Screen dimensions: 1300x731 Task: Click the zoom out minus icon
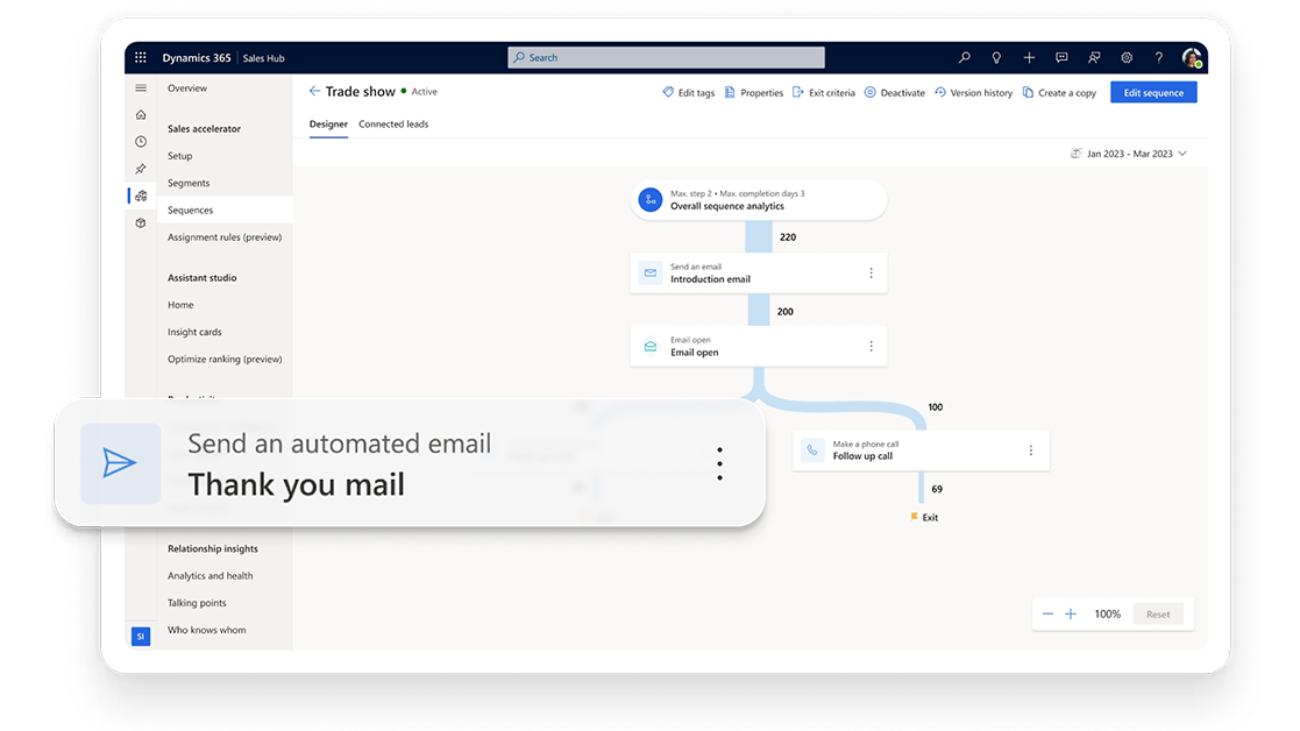point(1047,614)
